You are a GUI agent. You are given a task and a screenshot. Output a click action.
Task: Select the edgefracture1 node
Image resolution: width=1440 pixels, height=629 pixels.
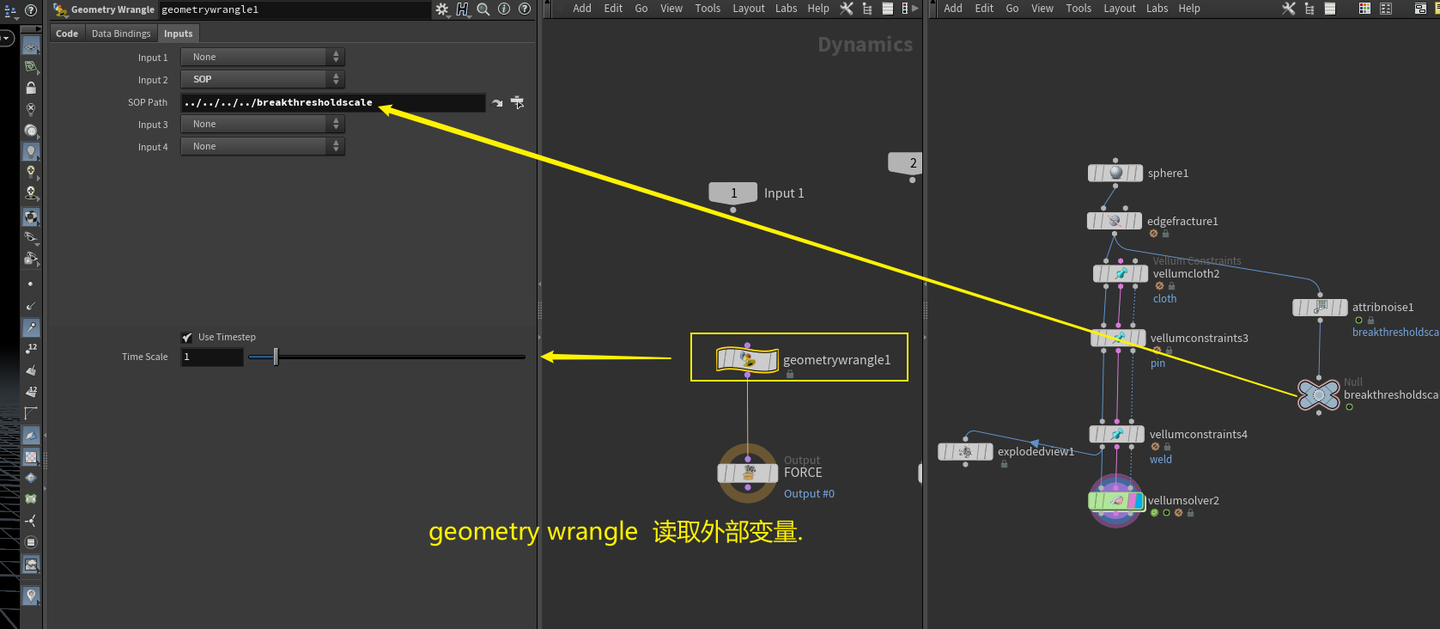(1114, 221)
